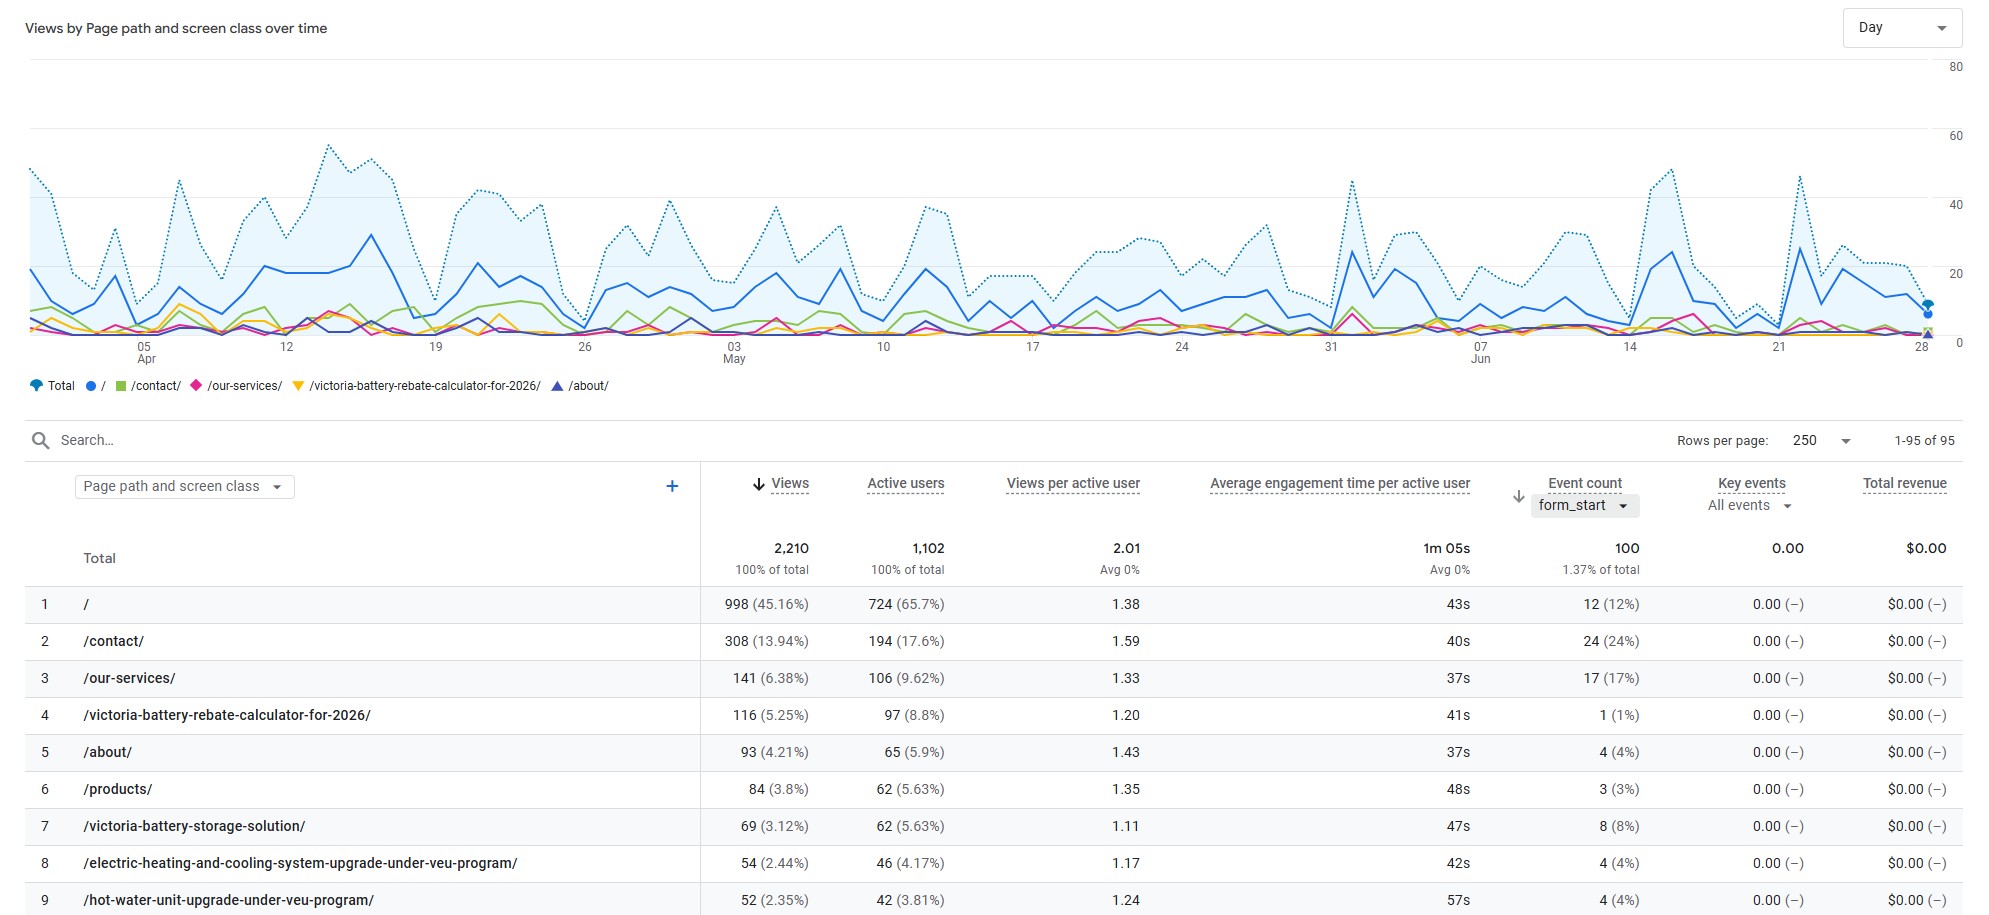The image size is (1989, 915).
Task: Select the /our-services/ row
Action: pyautogui.click(x=993, y=678)
